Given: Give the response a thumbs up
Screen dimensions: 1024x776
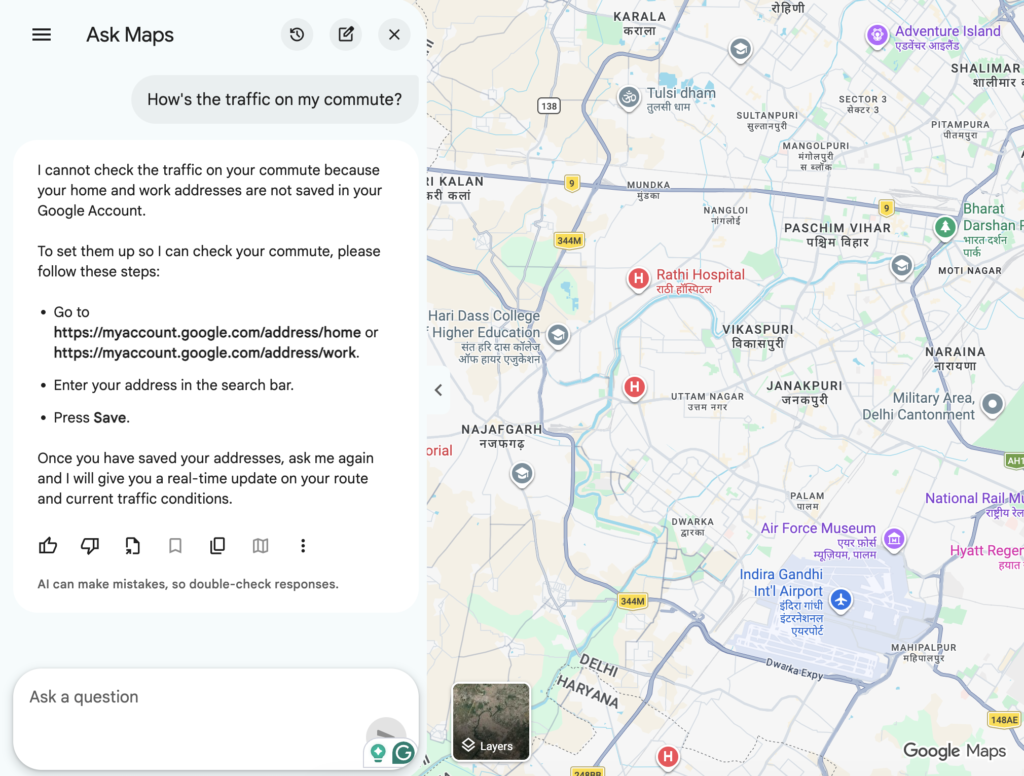Looking at the screenshot, I should click(48, 545).
